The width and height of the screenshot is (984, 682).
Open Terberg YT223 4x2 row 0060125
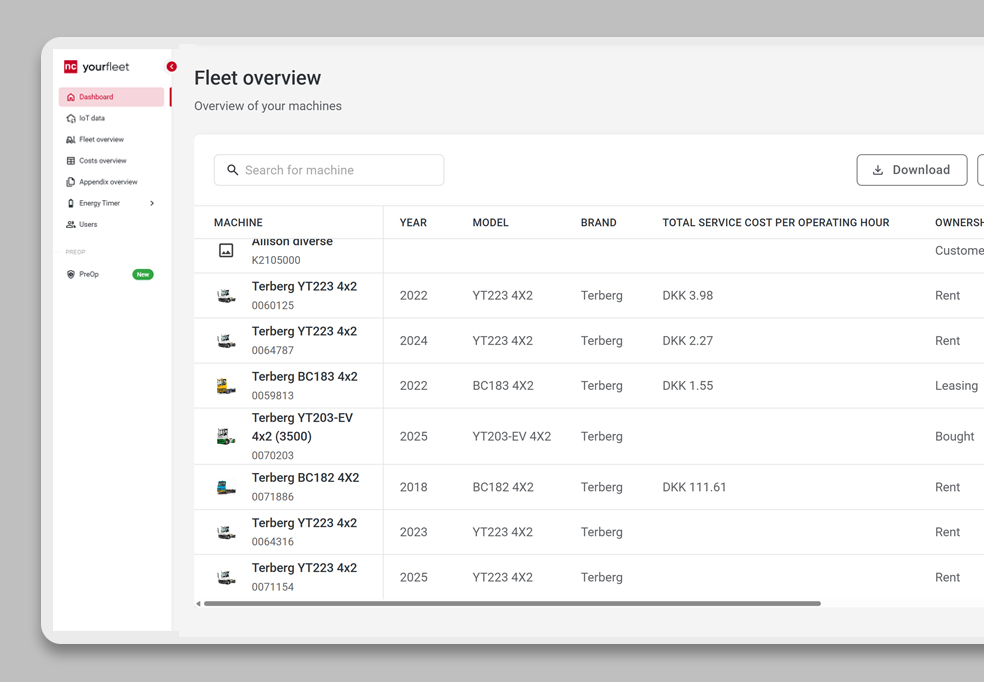point(304,287)
